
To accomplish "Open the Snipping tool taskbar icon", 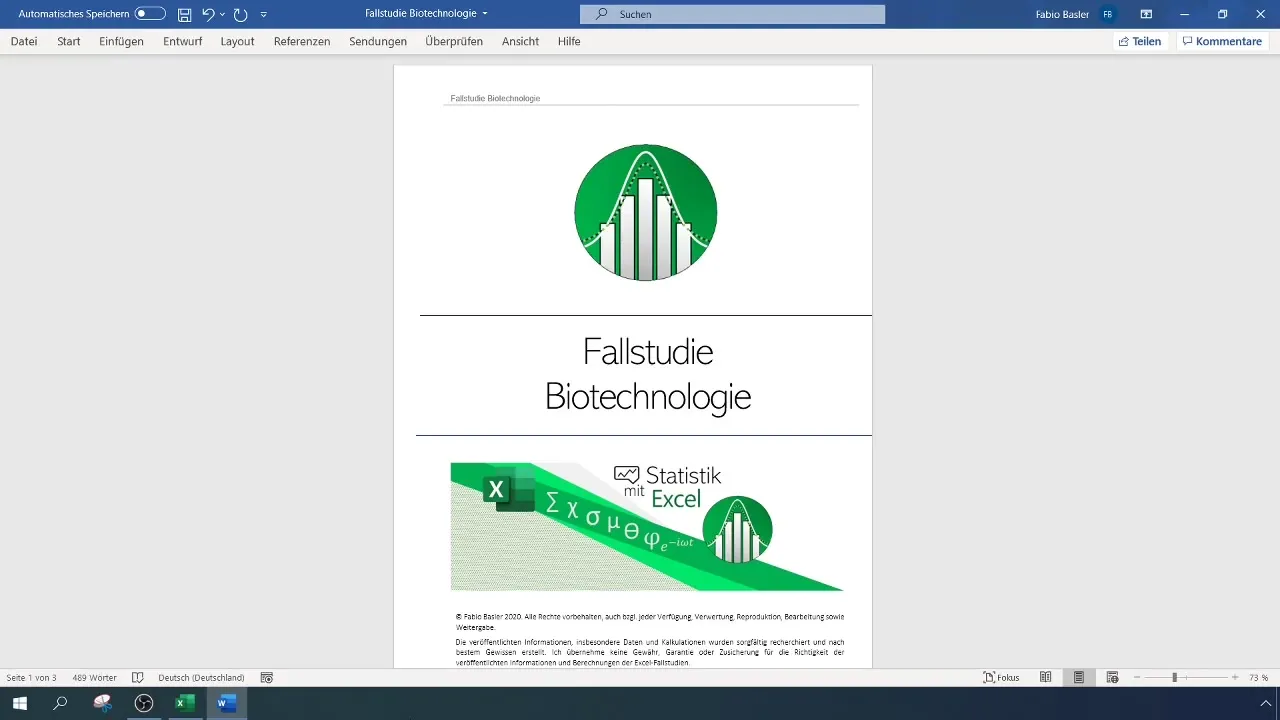I will tap(102, 703).
